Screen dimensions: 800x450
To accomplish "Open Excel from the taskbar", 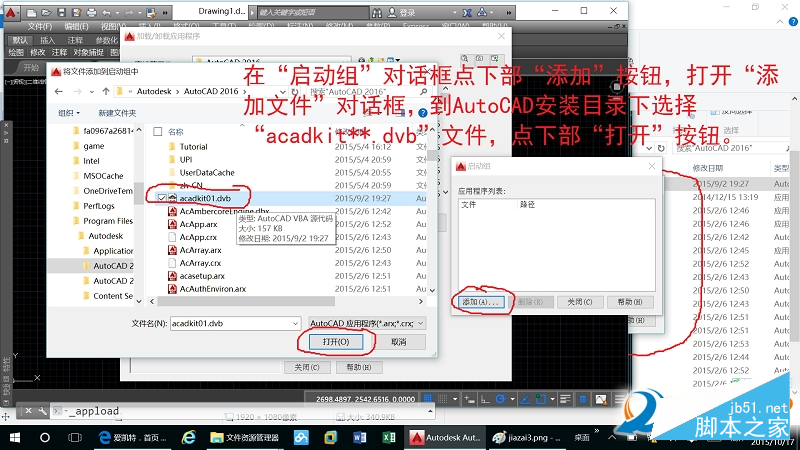I will [x=389, y=437].
